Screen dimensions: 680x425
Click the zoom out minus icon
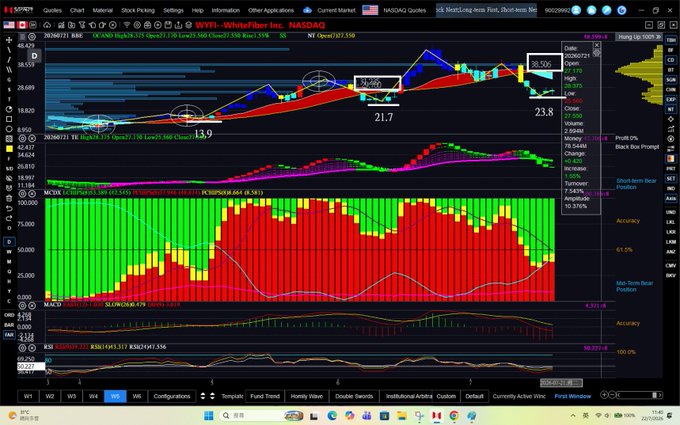612,395
